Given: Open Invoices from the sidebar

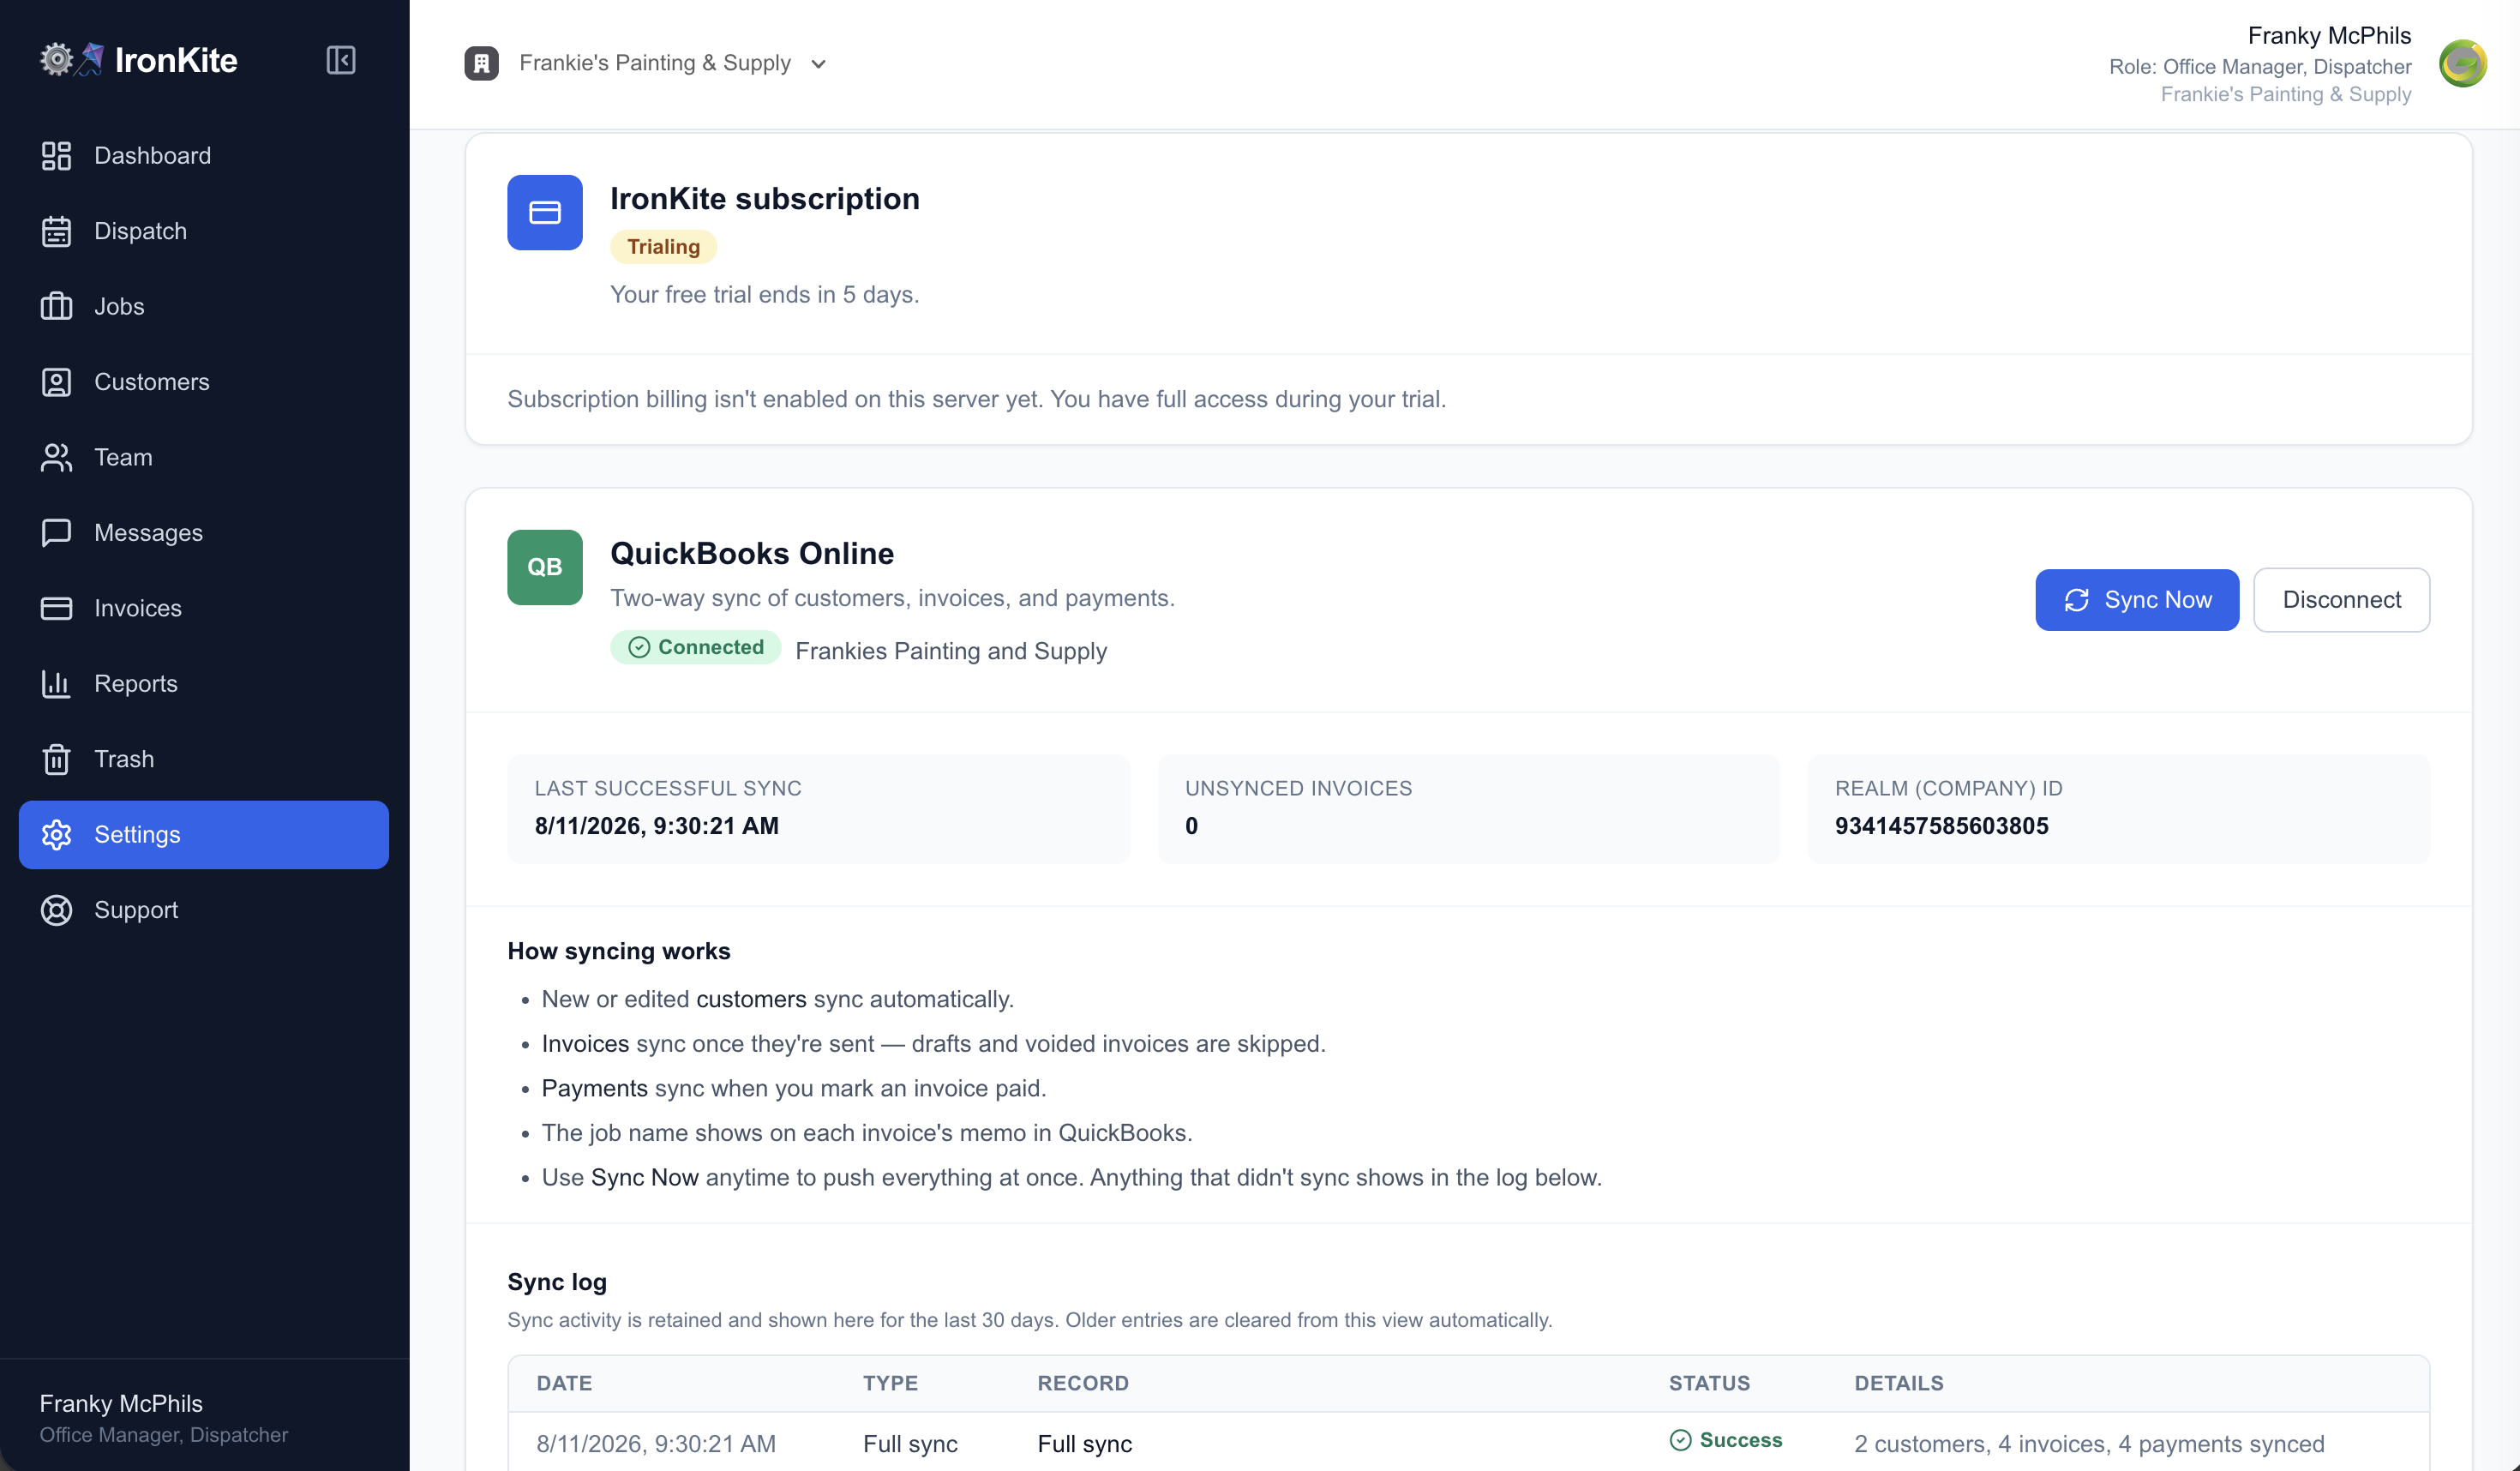Looking at the screenshot, I should [x=204, y=608].
